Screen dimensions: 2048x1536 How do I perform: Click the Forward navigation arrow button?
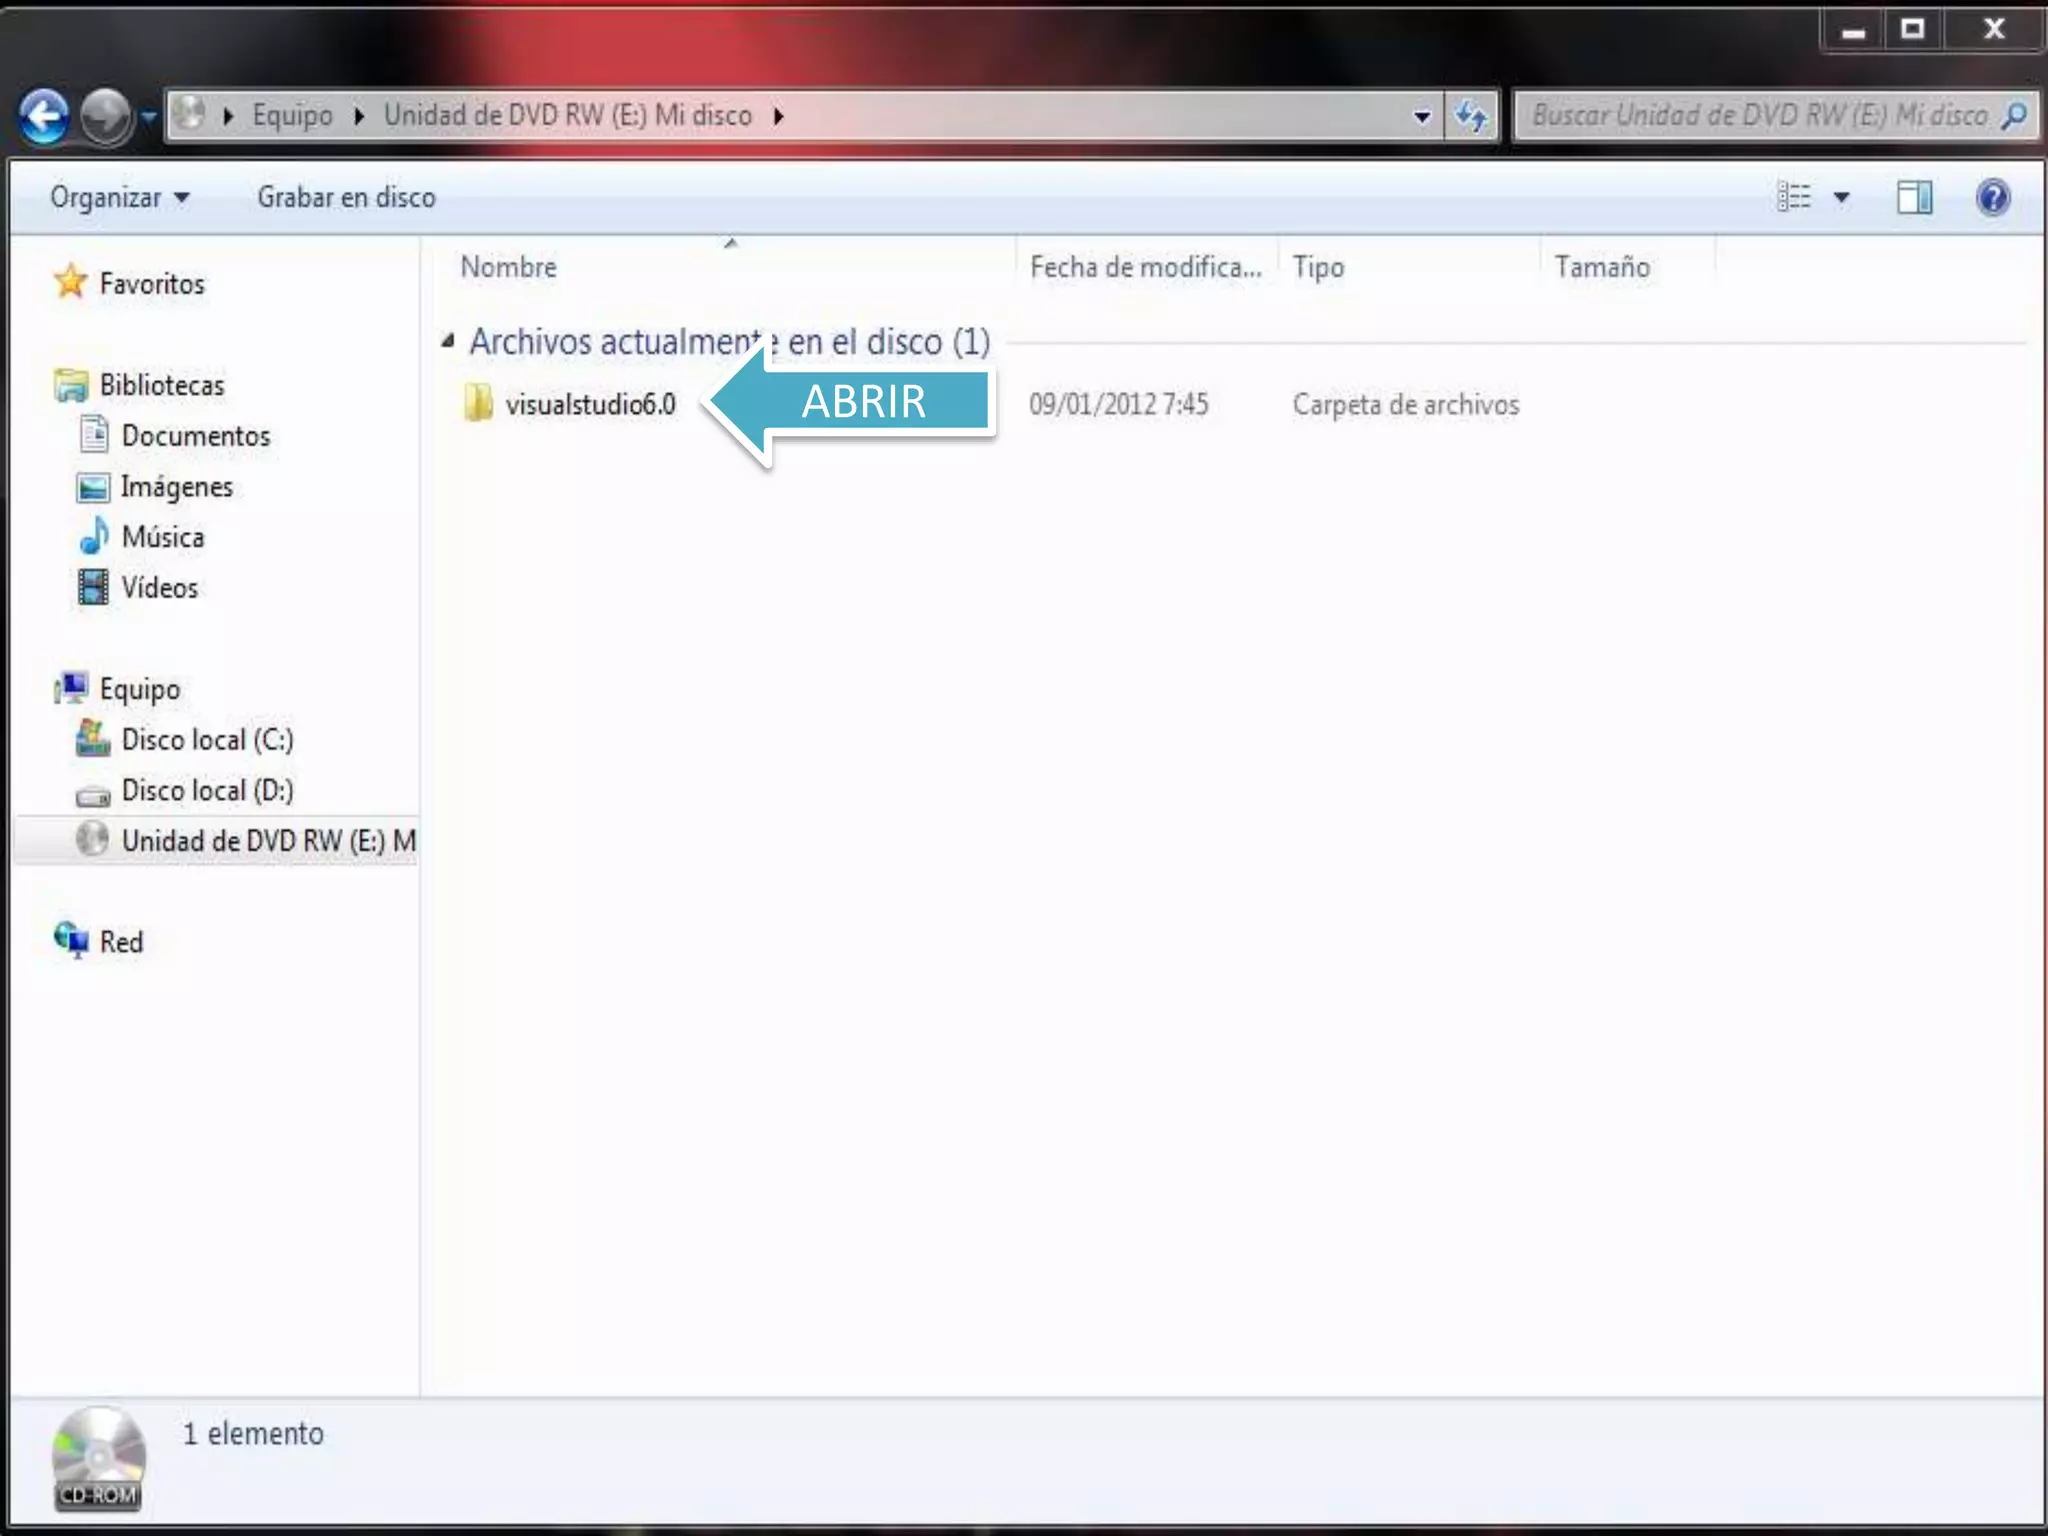click(105, 117)
